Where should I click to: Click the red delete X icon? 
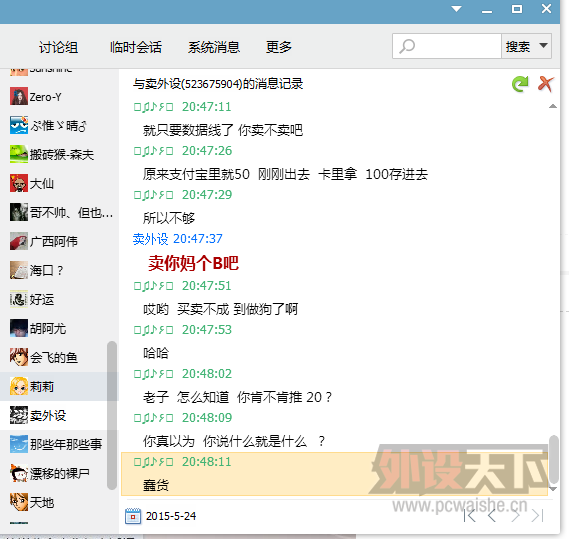(545, 84)
